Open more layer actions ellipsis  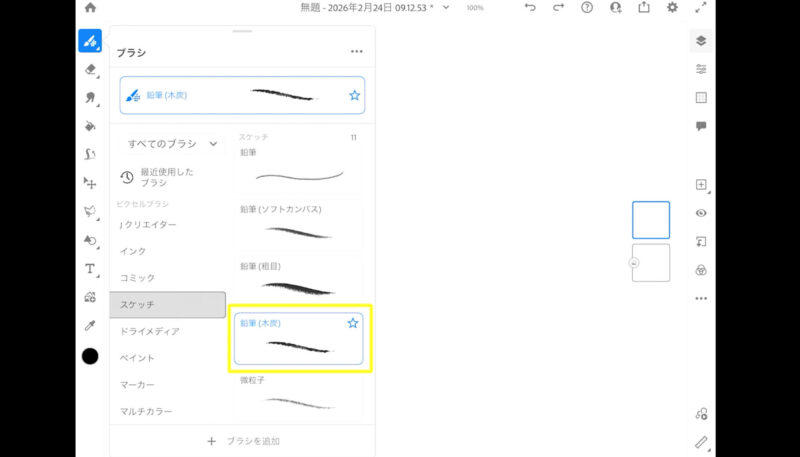(x=701, y=299)
